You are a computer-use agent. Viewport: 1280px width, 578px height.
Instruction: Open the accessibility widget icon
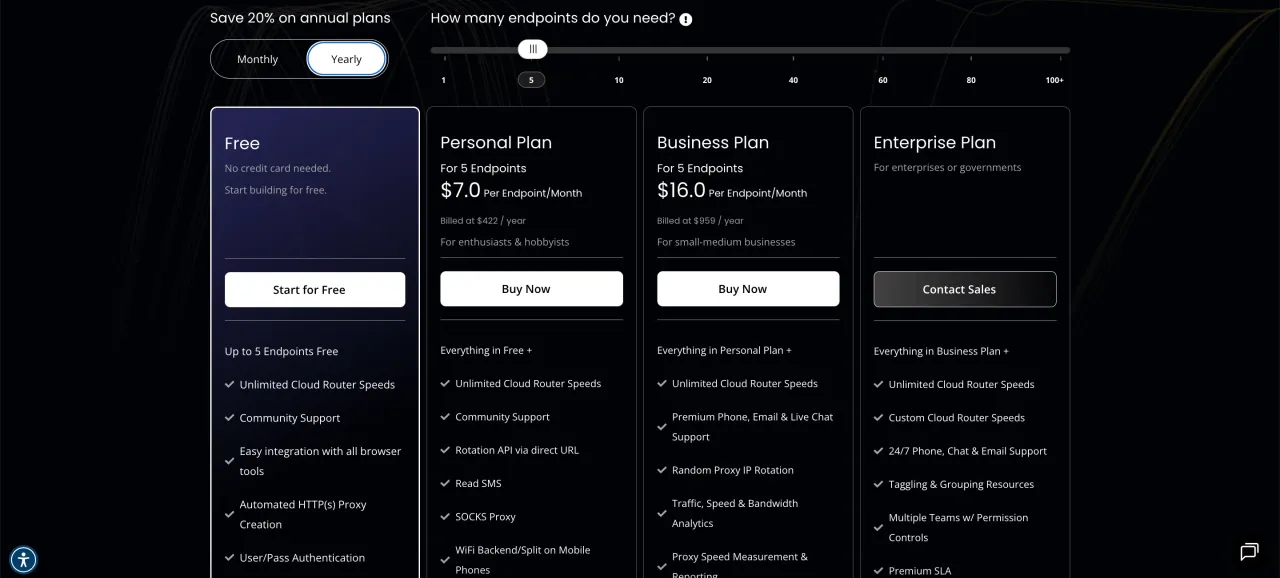(x=23, y=559)
